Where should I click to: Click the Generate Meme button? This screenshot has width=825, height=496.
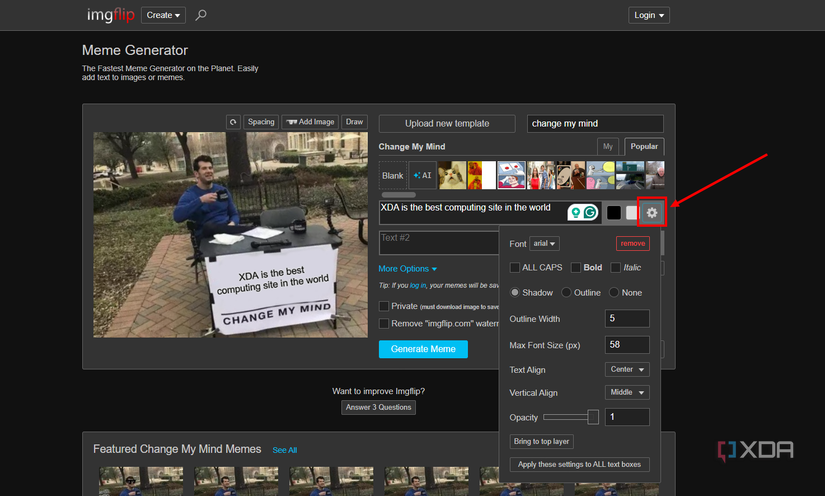click(423, 349)
